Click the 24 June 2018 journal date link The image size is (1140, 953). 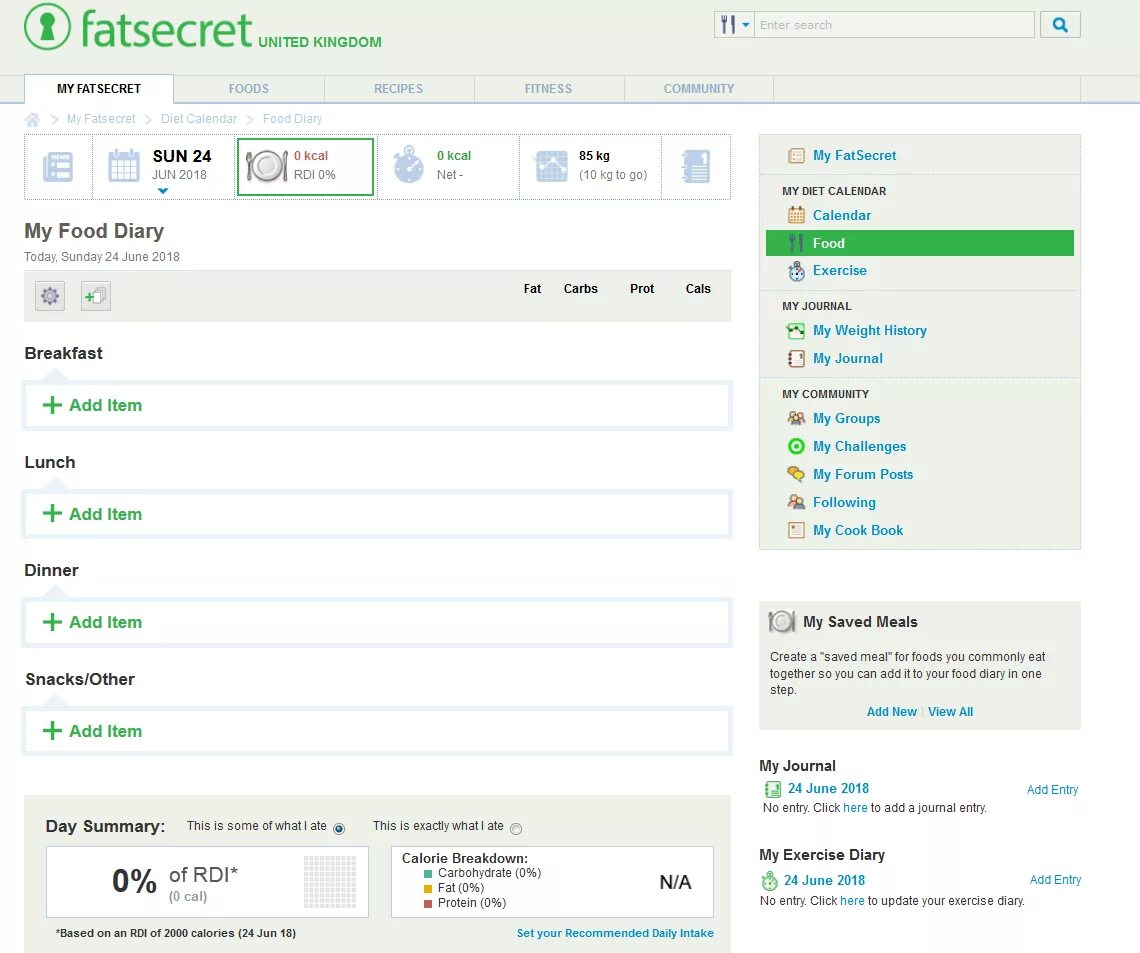(828, 789)
